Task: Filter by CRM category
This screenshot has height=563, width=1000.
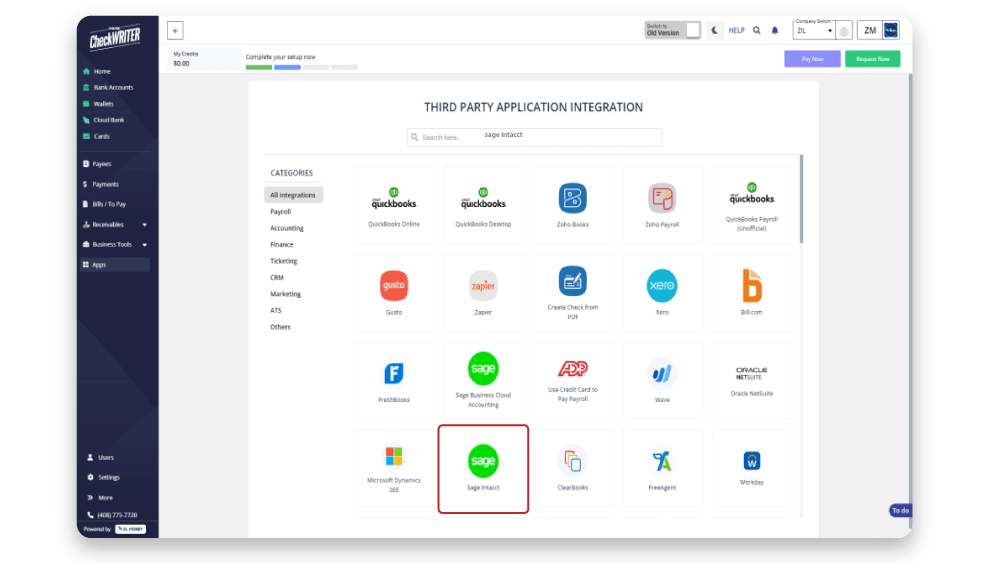Action: (277, 278)
